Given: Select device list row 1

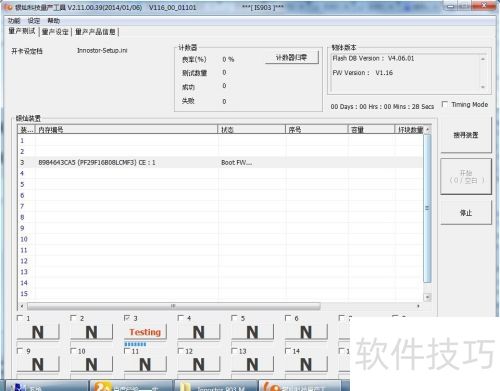Looking at the screenshot, I should [x=220, y=141].
